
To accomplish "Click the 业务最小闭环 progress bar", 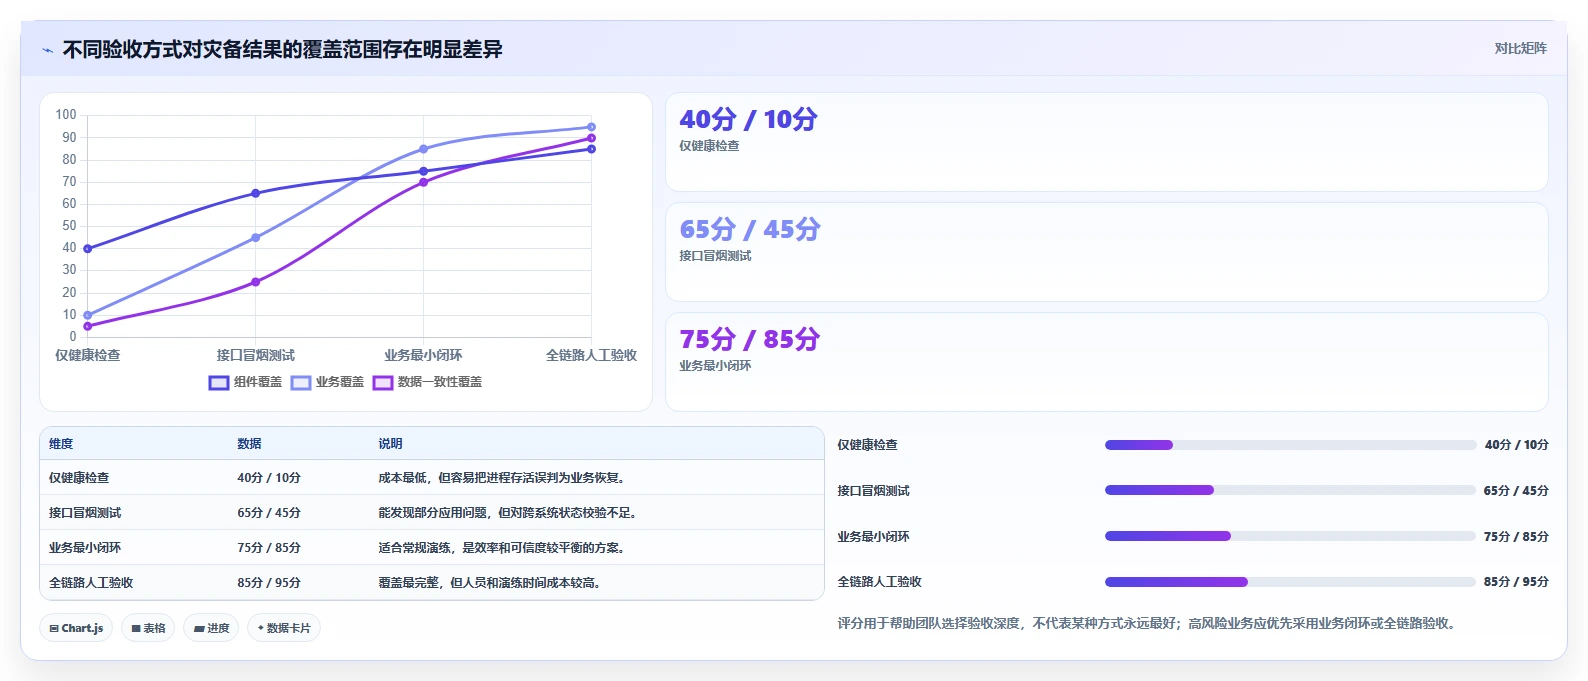I will (1290, 536).
